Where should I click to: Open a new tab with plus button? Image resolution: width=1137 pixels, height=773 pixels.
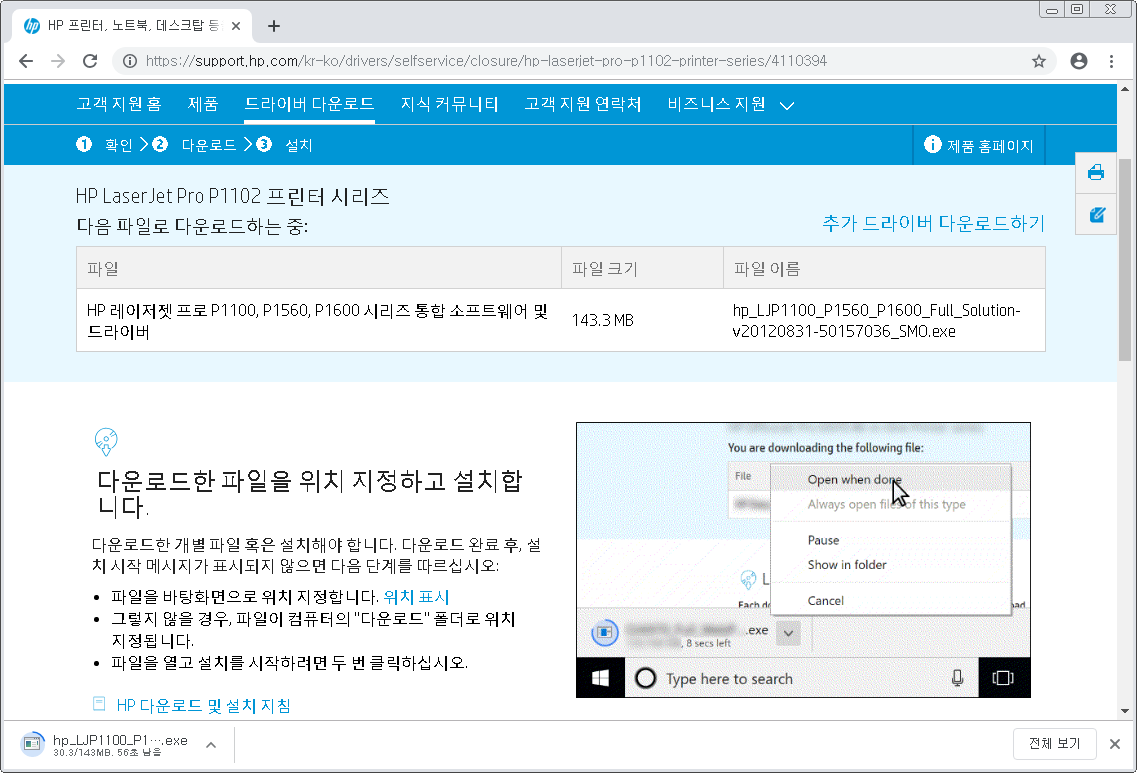coord(273,26)
